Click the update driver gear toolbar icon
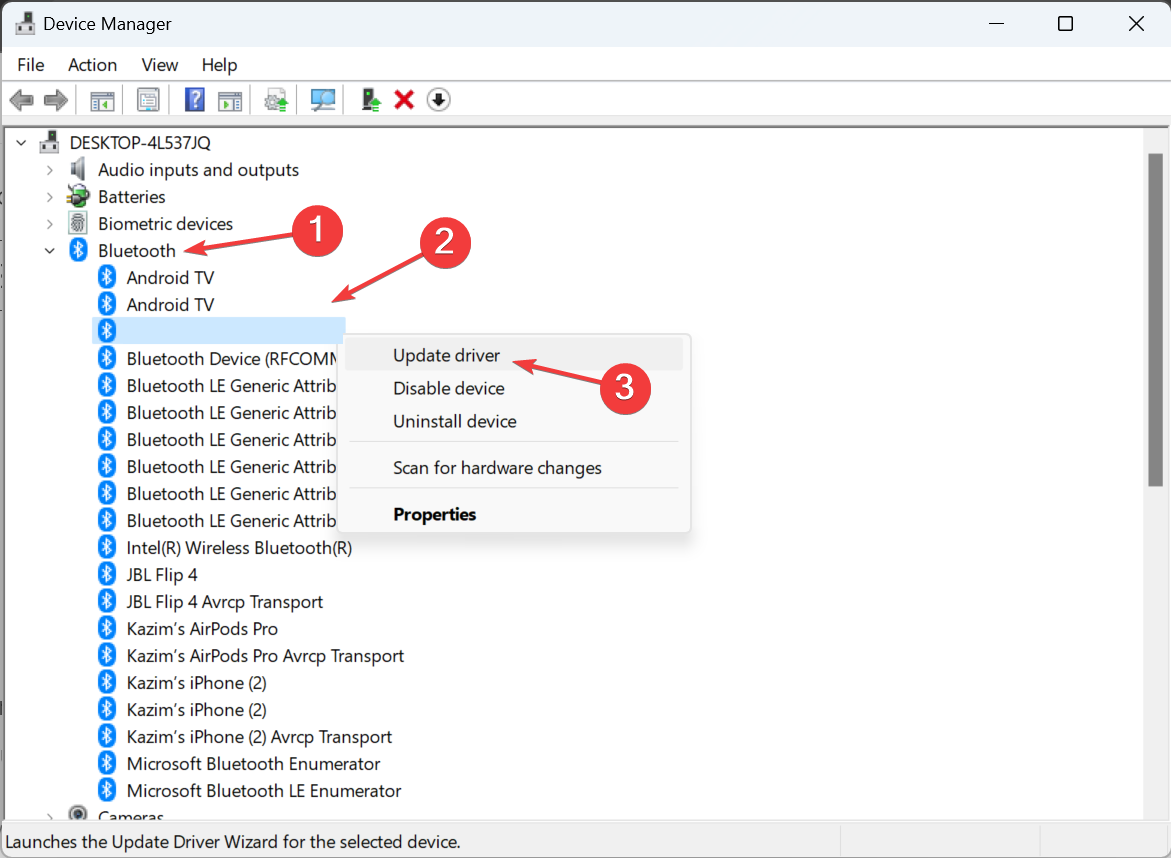 tap(276, 100)
